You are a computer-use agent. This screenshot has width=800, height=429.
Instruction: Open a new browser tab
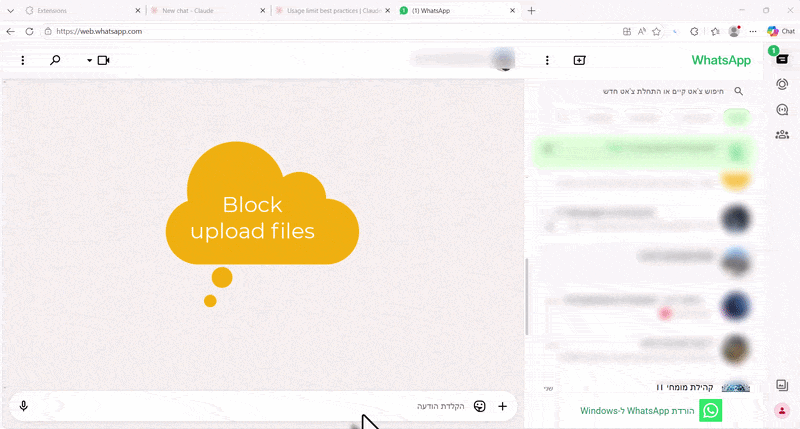[x=531, y=11]
